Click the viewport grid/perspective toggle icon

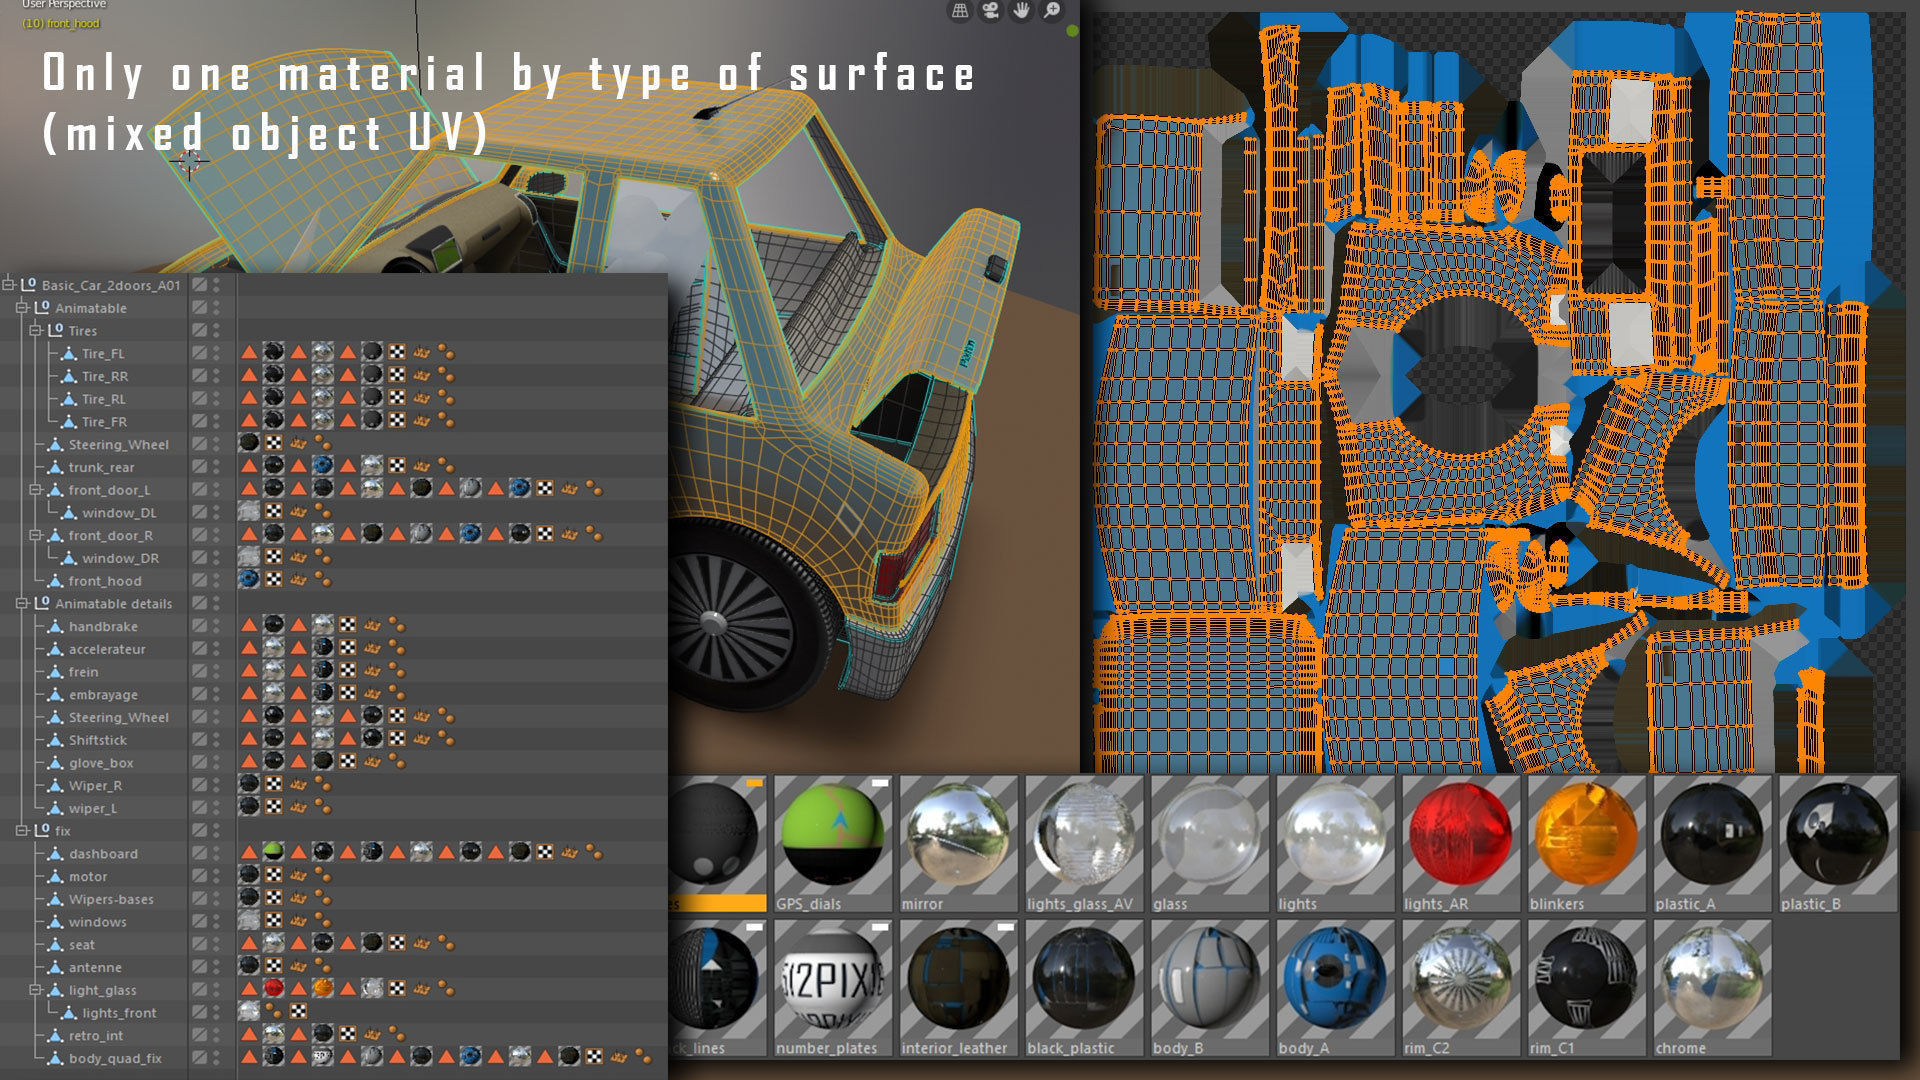[x=959, y=11]
